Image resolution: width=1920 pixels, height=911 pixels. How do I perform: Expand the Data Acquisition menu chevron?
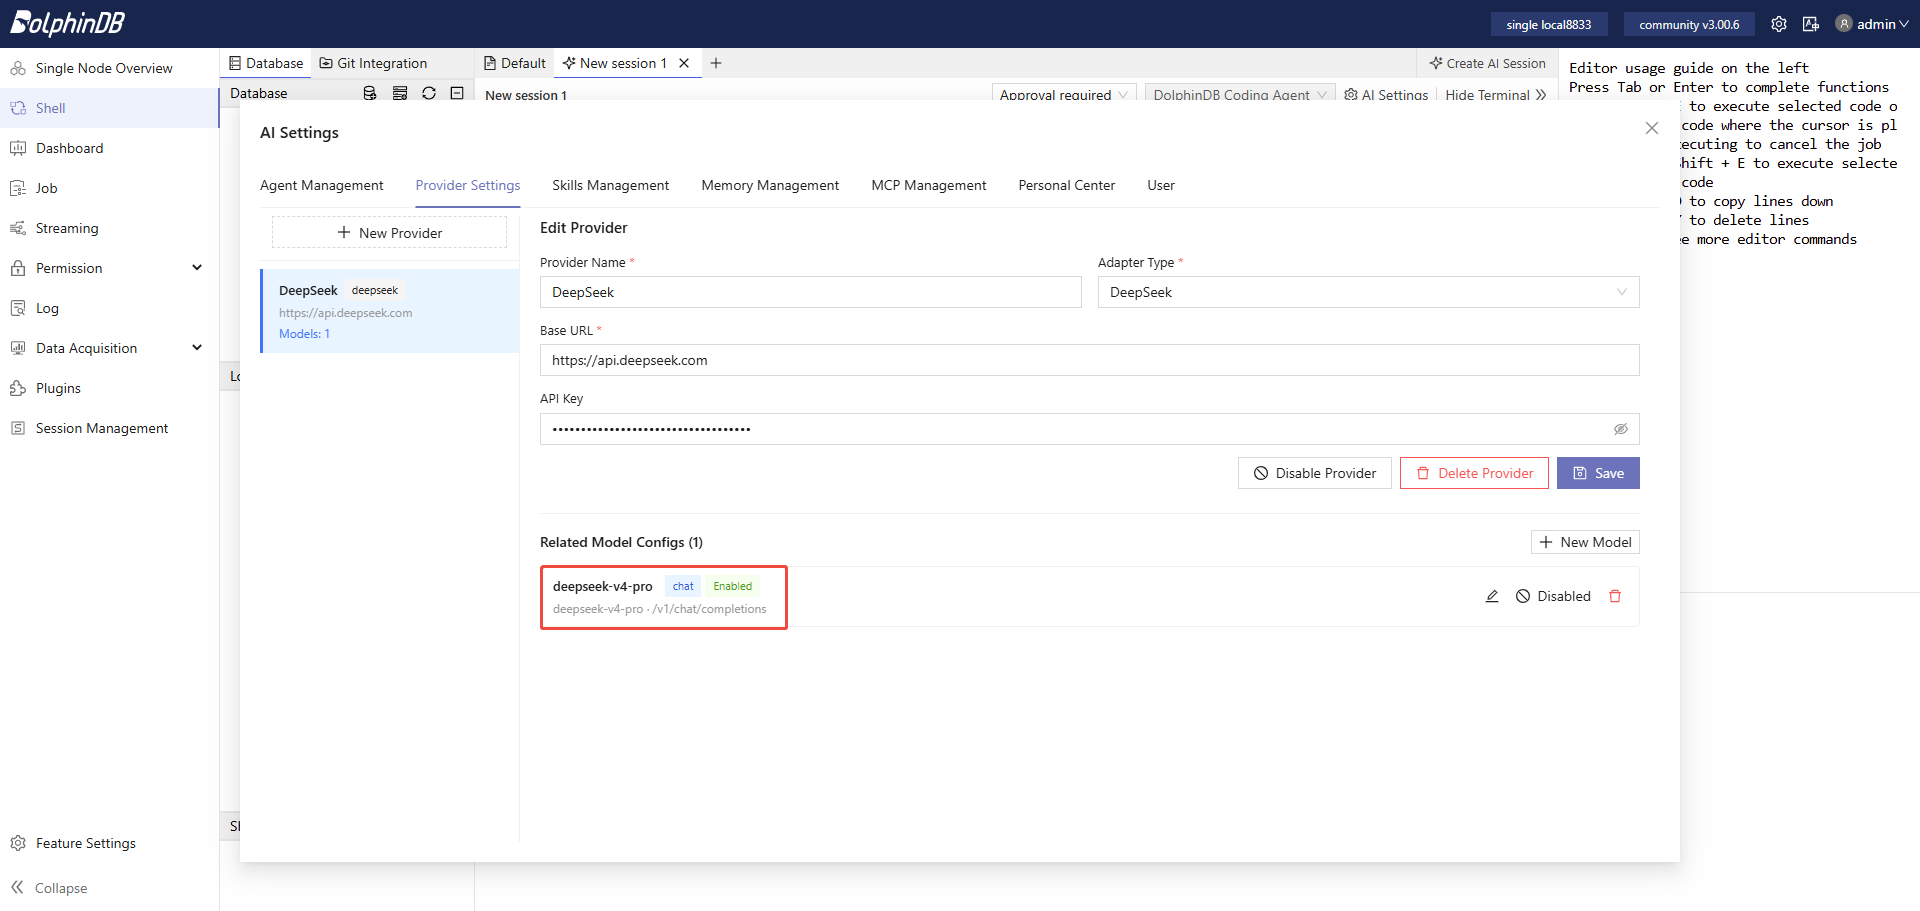point(197,348)
